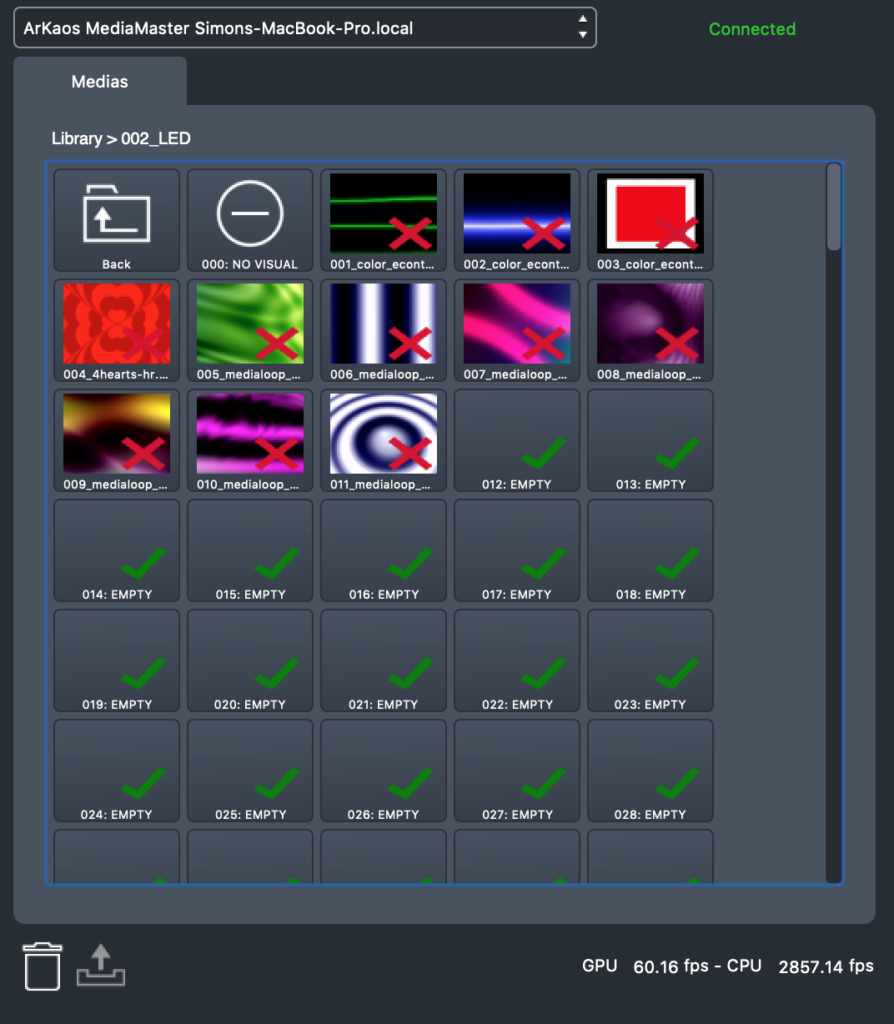This screenshot has width=894, height=1024.
Task: Select the 000: NO VISUAL slot
Action: click(249, 220)
